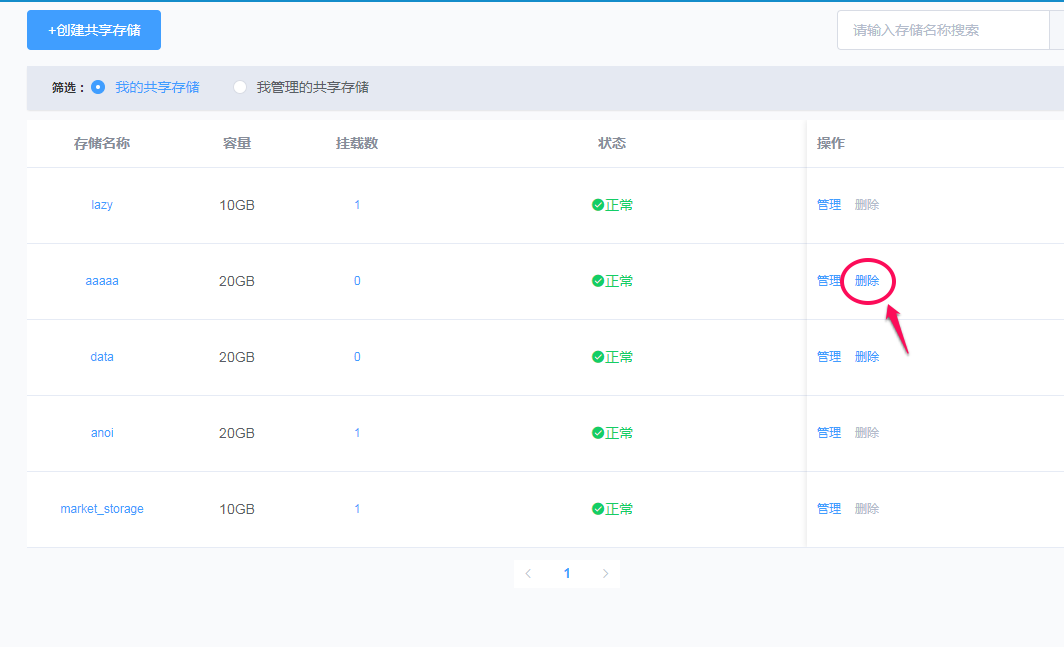Open the market_storage storage link
This screenshot has height=647, width=1064.
(x=102, y=509)
